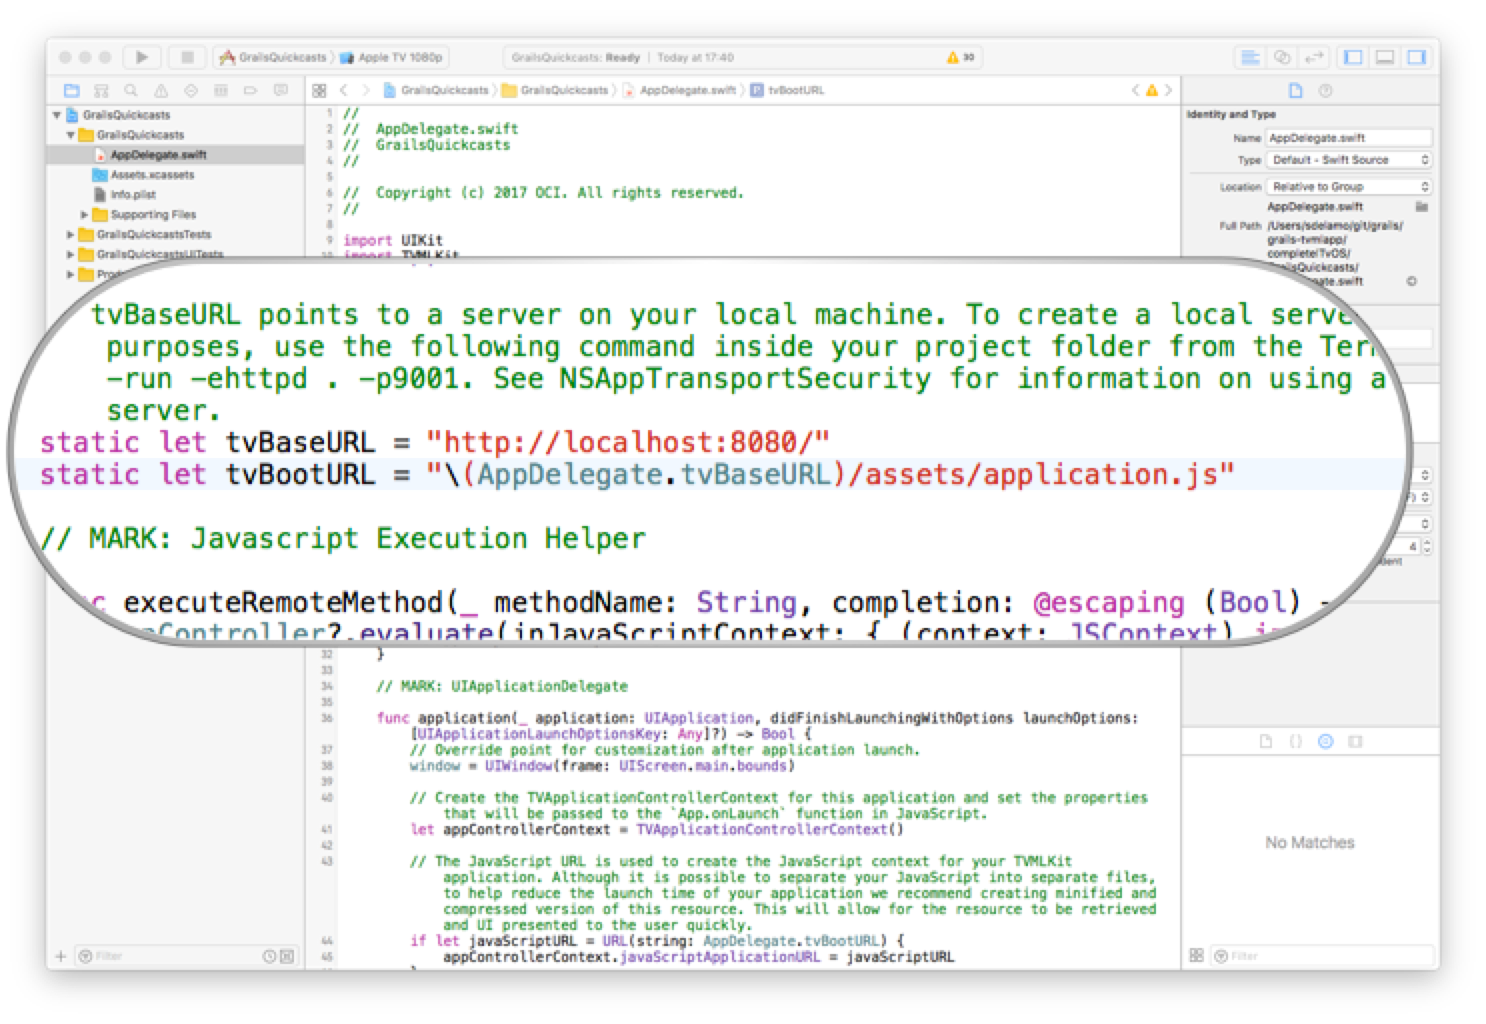The height and width of the screenshot is (1024, 1486).
Task: Click the Name field in File inspector
Action: click(x=1350, y=138)
